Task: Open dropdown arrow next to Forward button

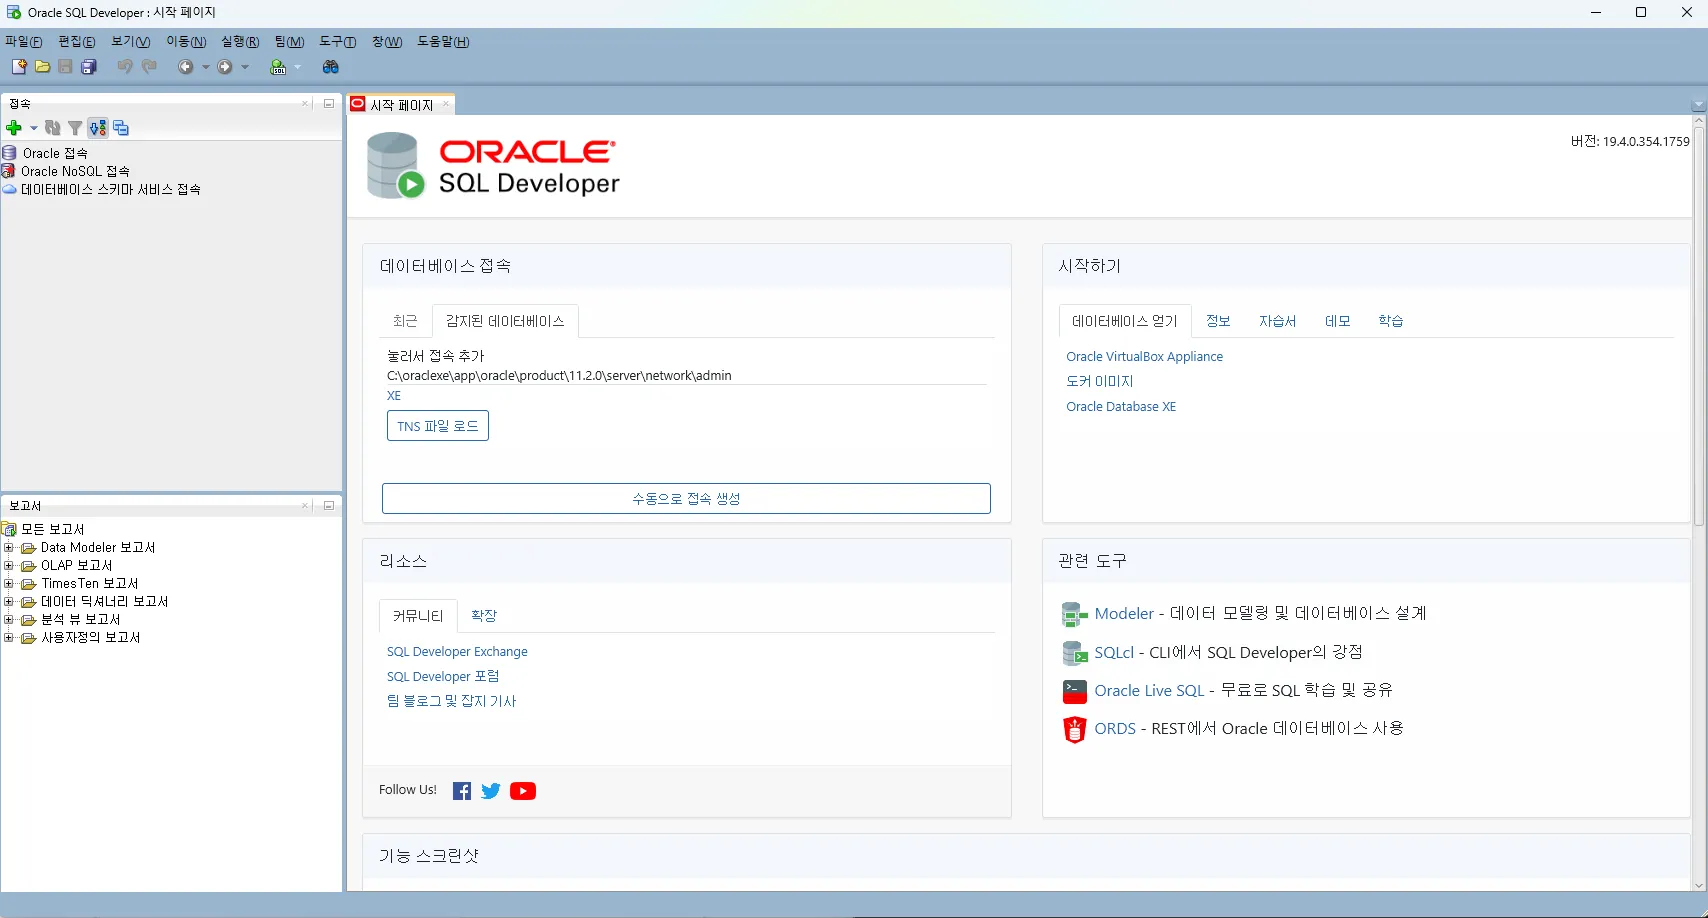Action: point(245,67)
